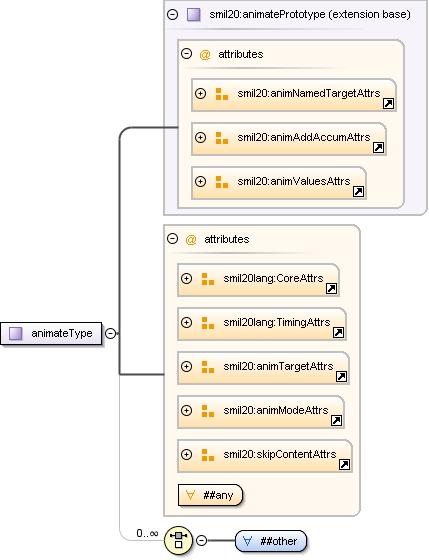The image size is (429, 560).
Task: Expand smil20:animAddAccumAttrs attribute group
Action: click(x=200, y=138)
